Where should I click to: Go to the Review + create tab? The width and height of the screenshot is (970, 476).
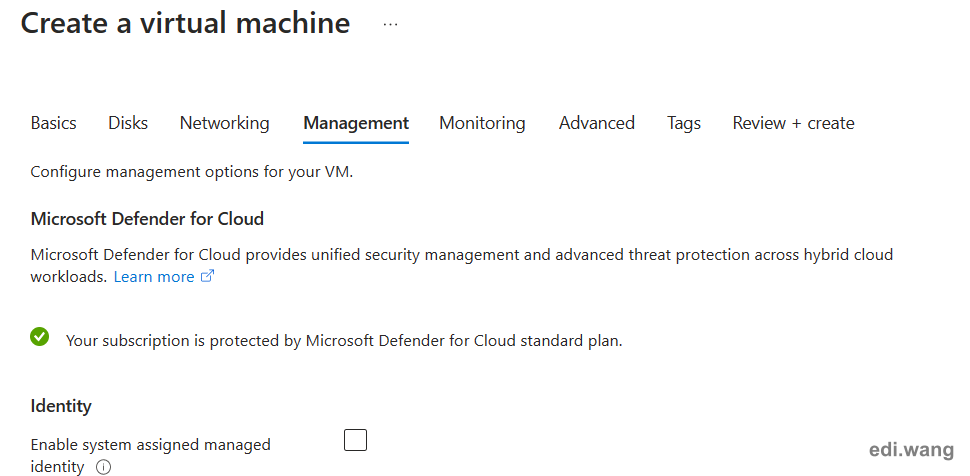click(794, 123)
